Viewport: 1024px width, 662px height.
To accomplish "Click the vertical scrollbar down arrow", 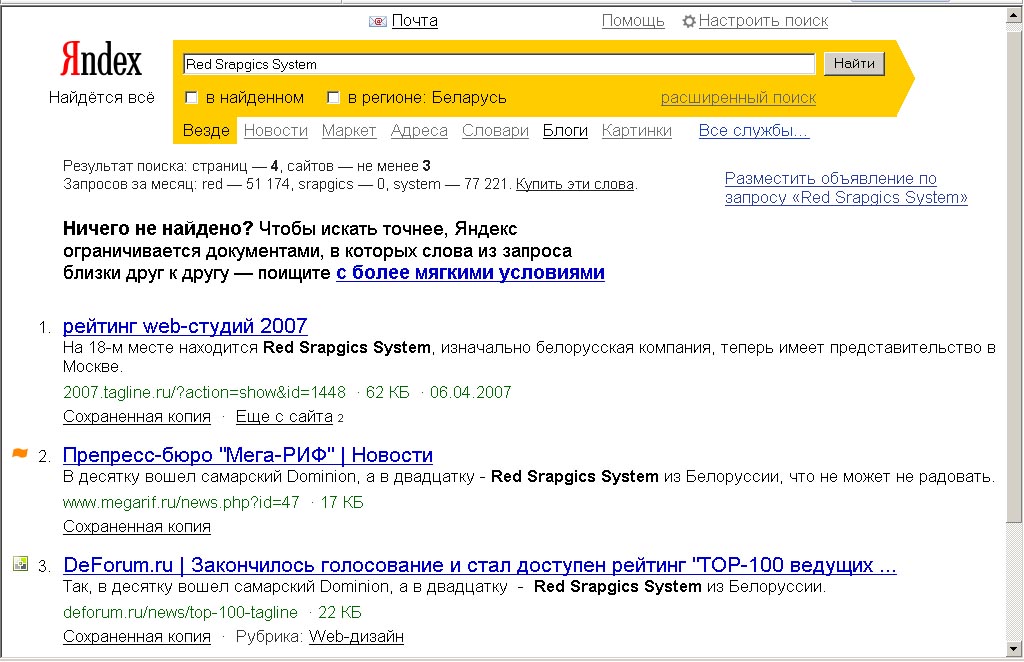I will (1014, 648).
